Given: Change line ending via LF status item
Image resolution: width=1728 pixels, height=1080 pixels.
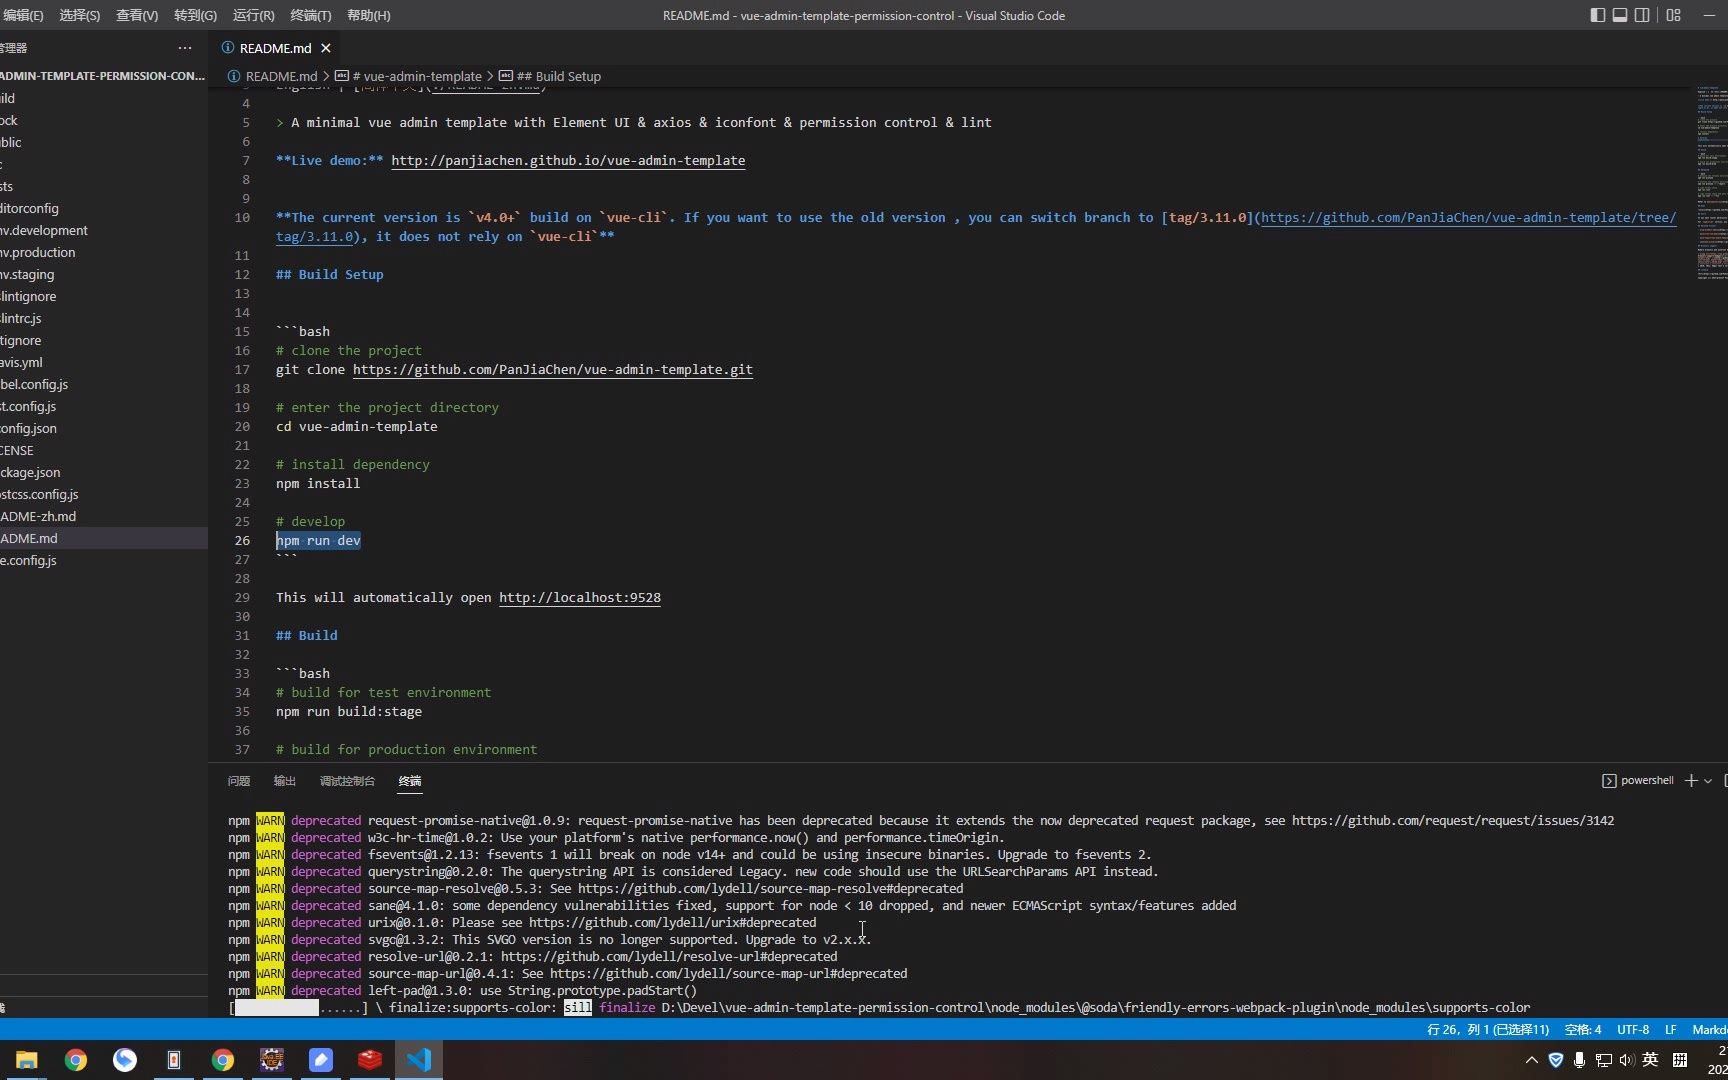Looking at the screenshot, I should [1670, 1029].
